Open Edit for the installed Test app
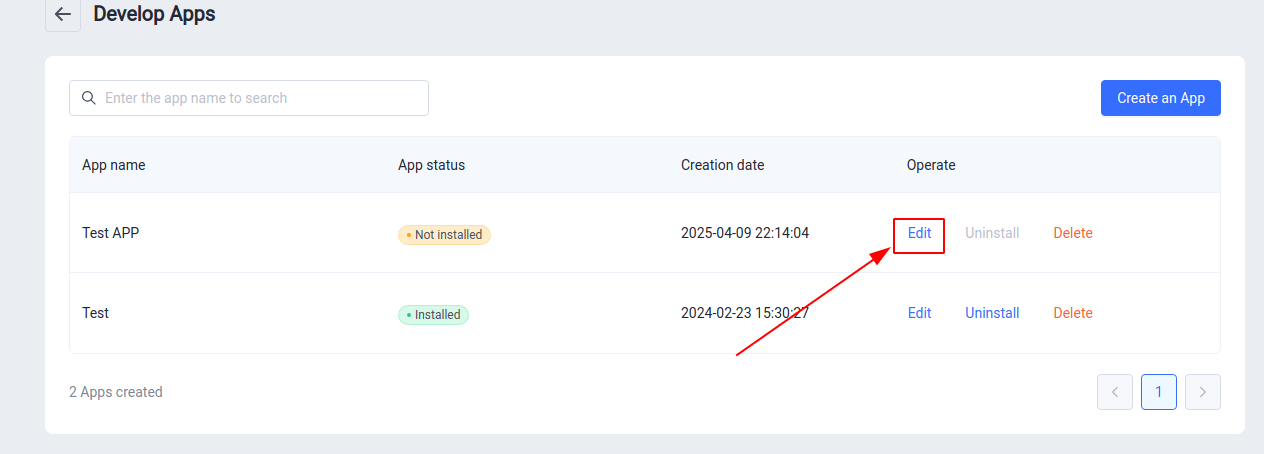Viewport: 1264px width, 454px height. click(x=919, y=313)
